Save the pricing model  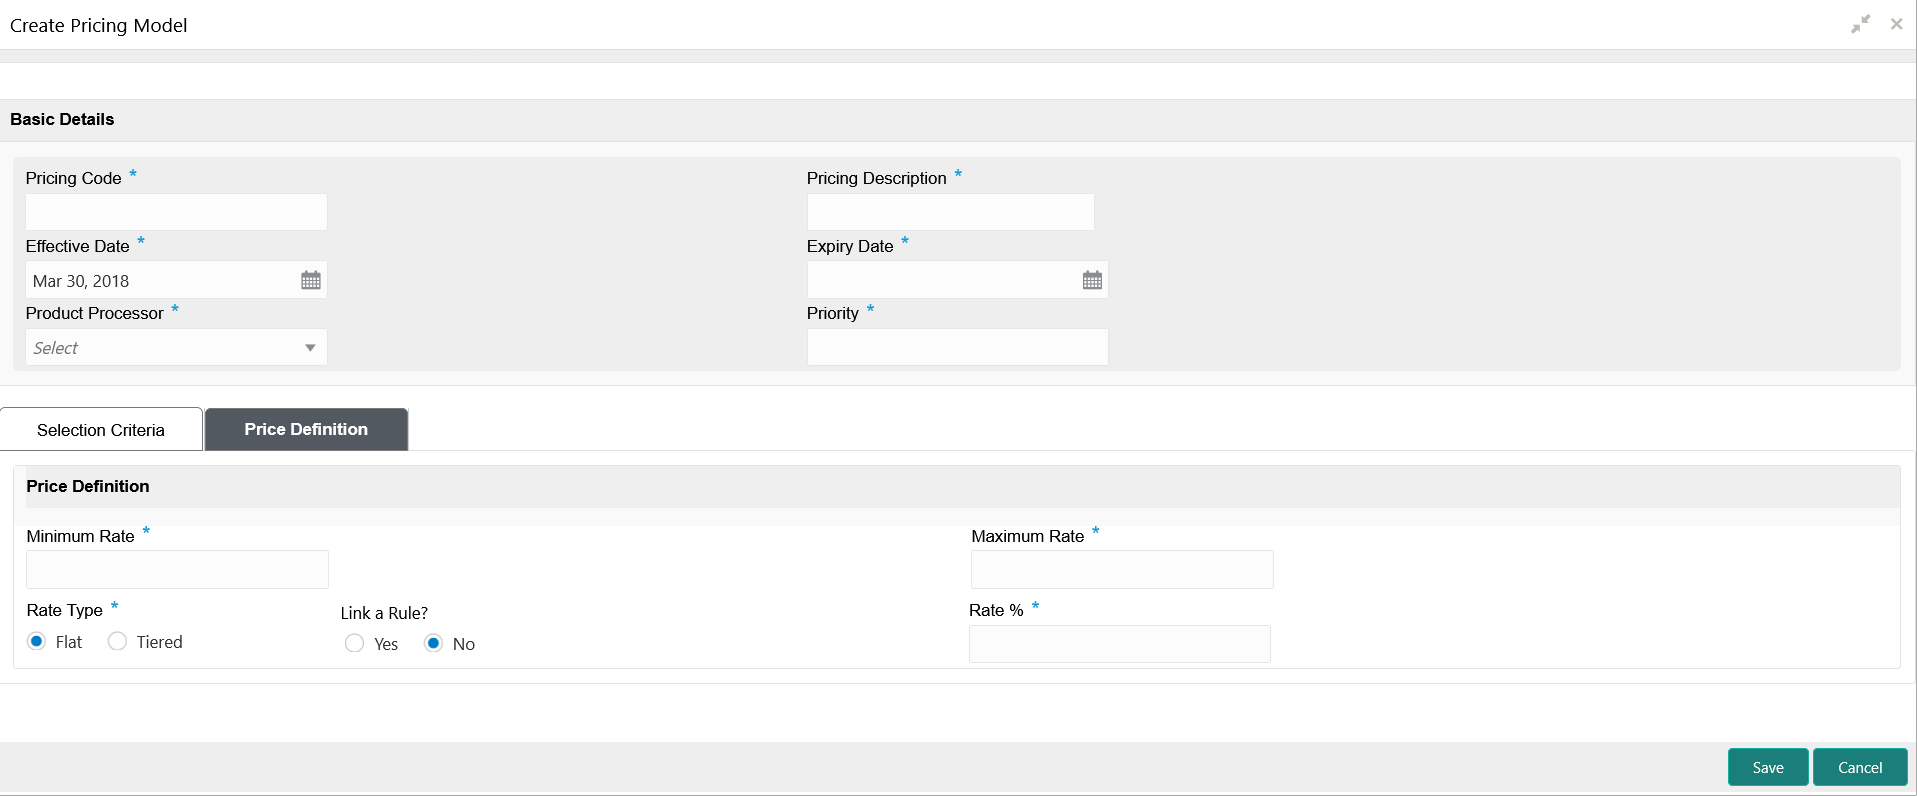click(x=1767, y=768)
